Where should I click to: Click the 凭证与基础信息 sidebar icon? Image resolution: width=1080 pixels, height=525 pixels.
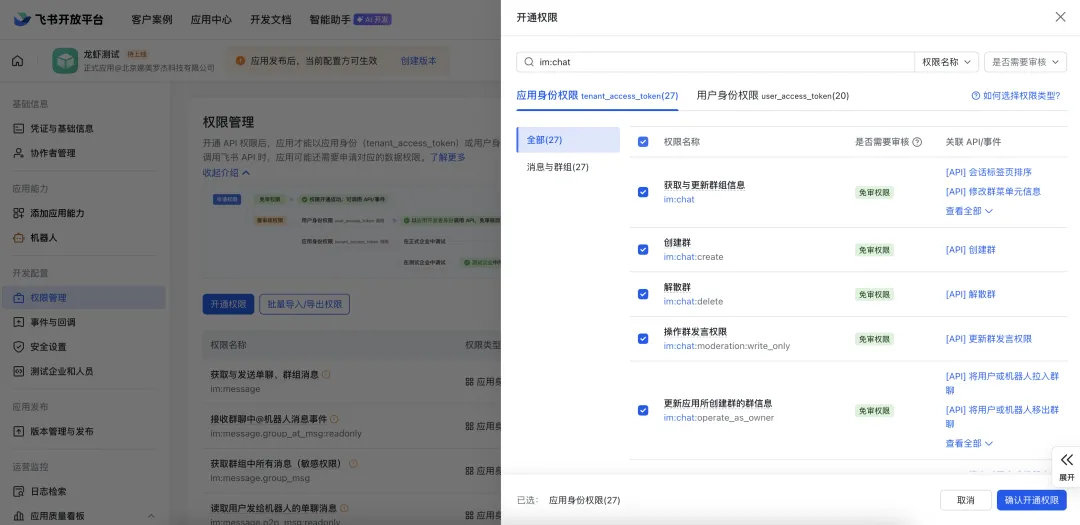19,128
